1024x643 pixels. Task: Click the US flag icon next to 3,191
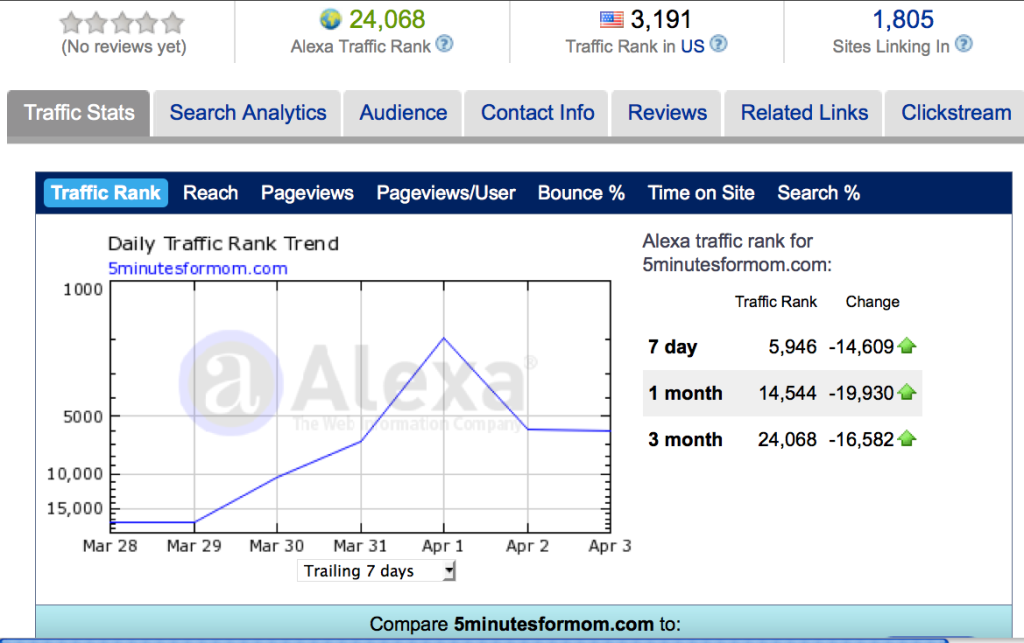[x=611, y=20]
